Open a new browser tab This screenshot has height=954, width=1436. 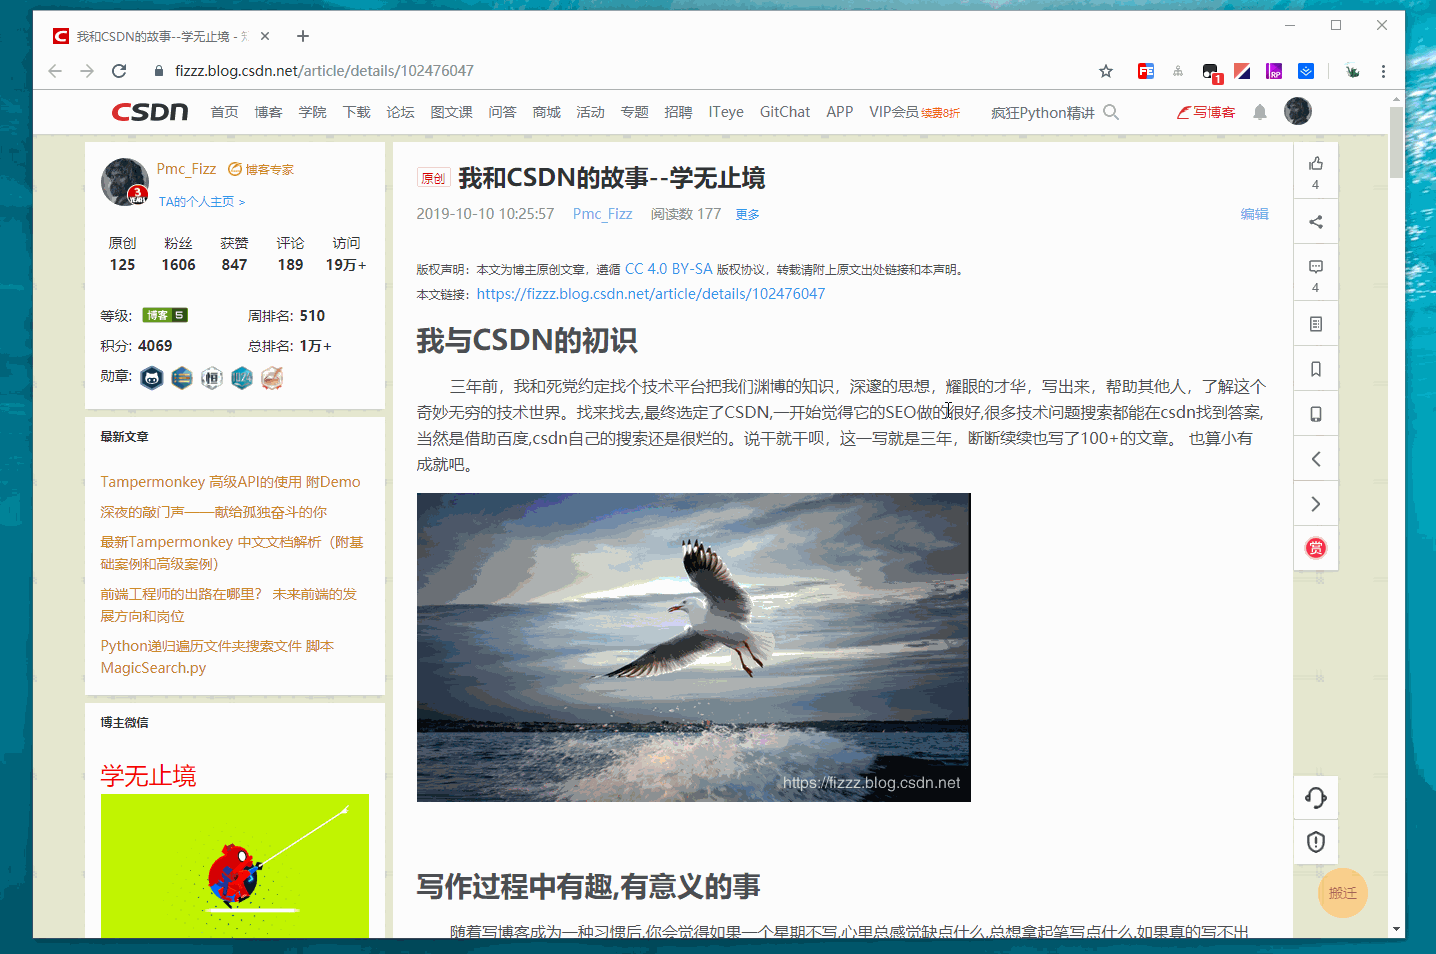pos(303,36)
